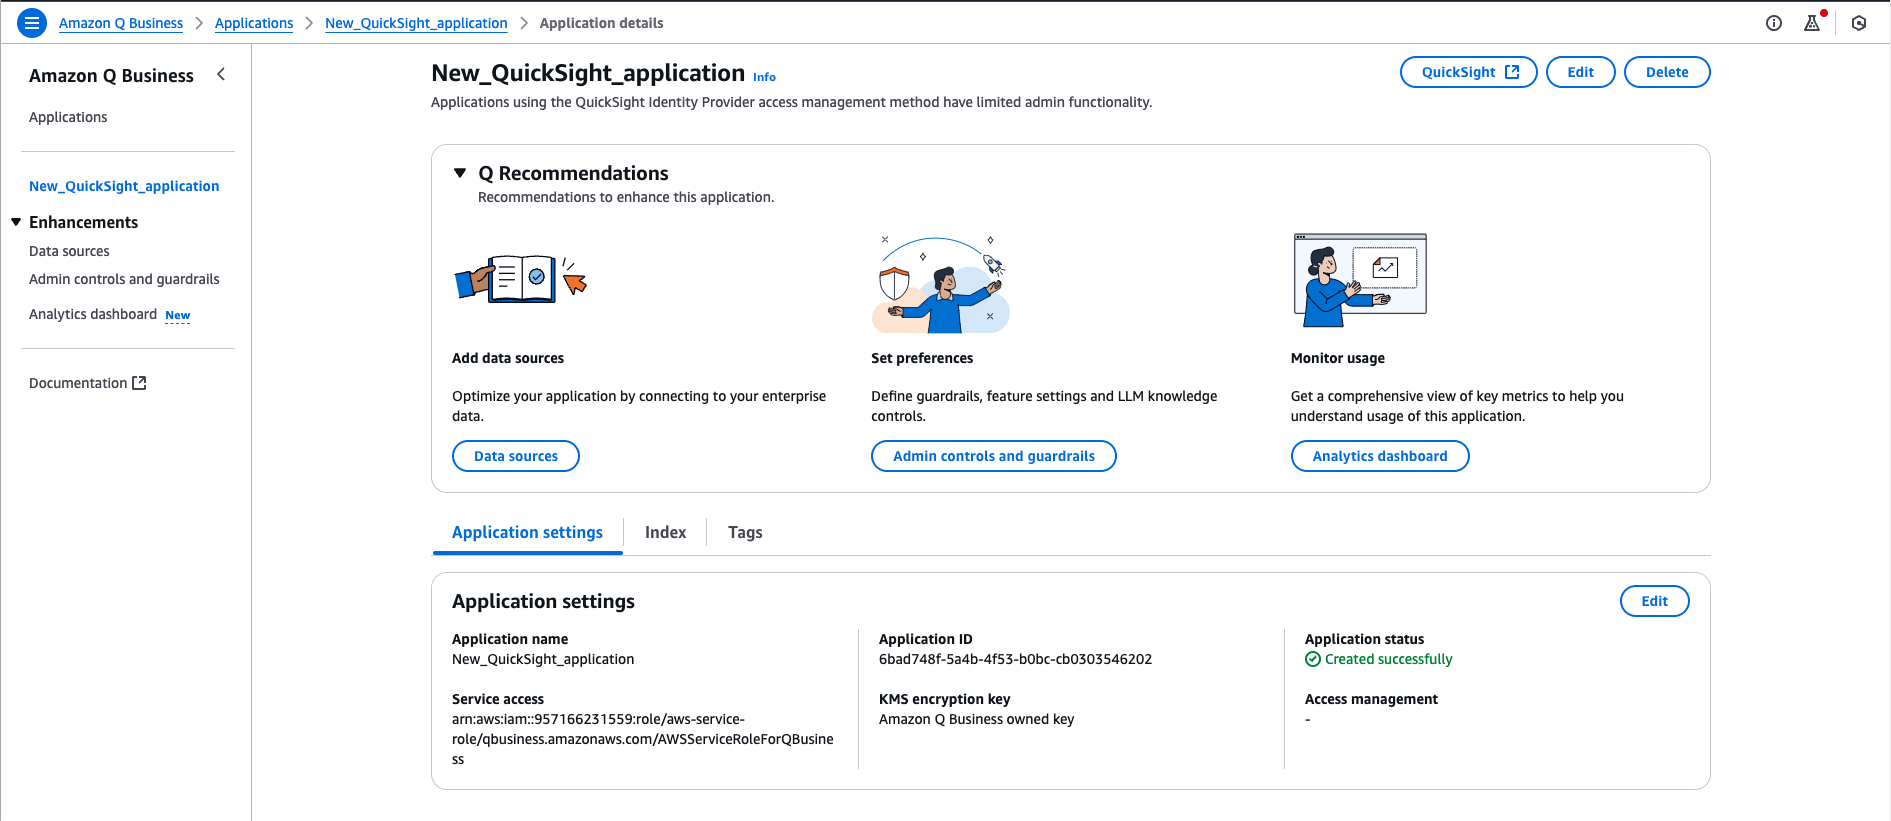1891x821 pixels.
Task: Click the Admin controls and guardrails button
Action: pyautogui.click(x=994, y=456)
